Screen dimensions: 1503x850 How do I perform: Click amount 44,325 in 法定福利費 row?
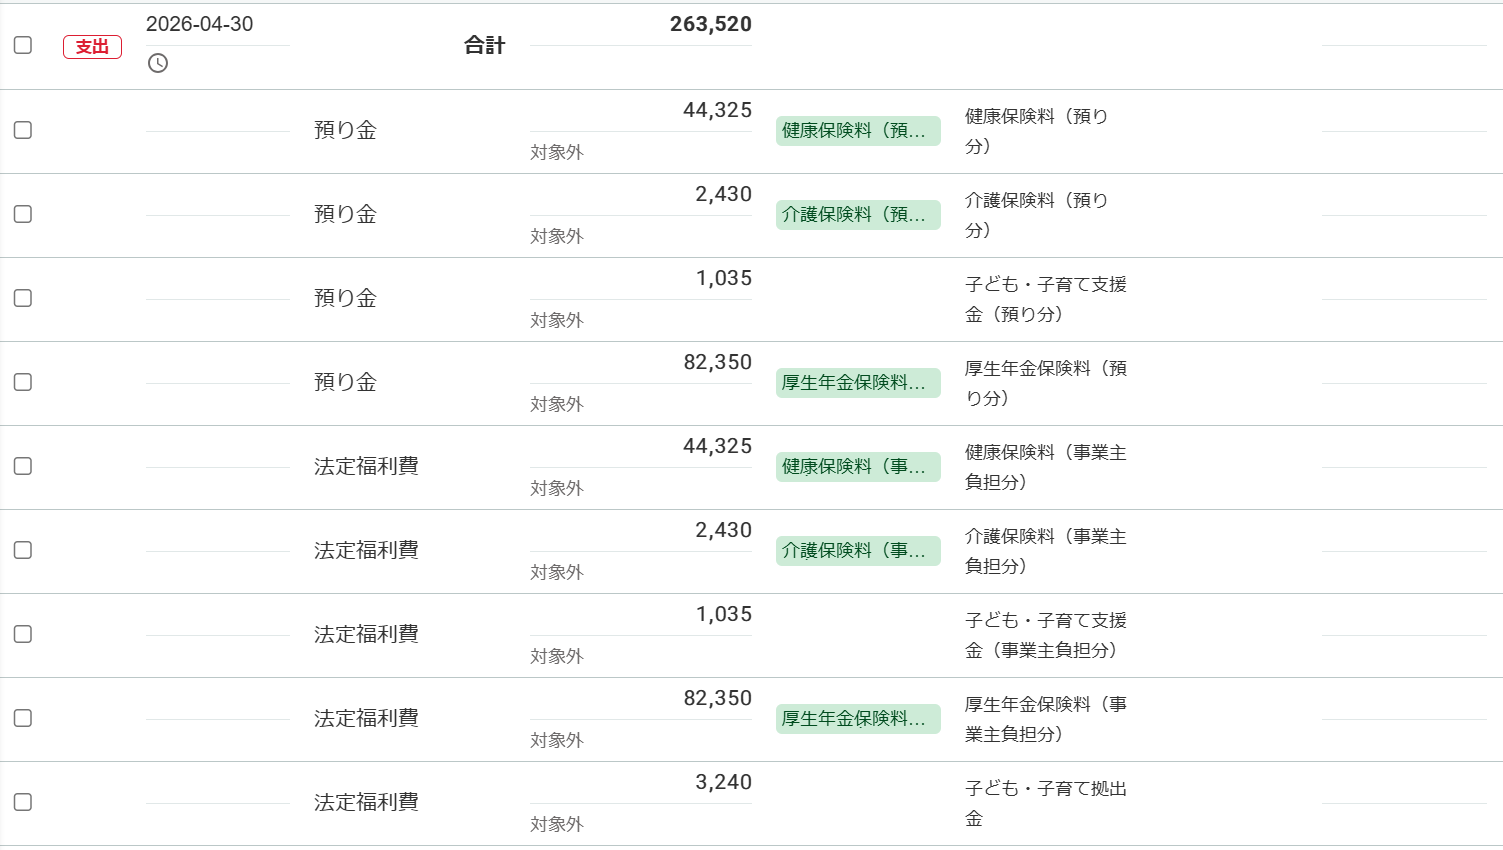coord(717,446)
